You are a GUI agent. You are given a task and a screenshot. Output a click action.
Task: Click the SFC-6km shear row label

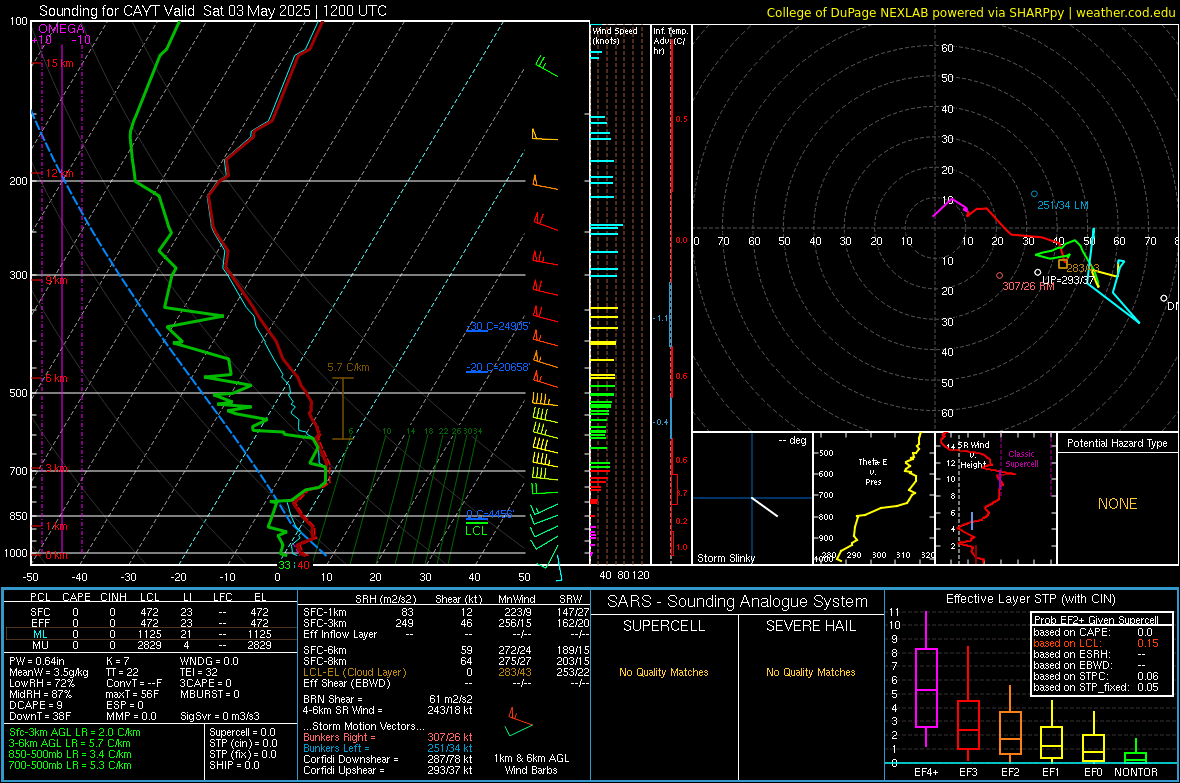(x=324, y=650)
